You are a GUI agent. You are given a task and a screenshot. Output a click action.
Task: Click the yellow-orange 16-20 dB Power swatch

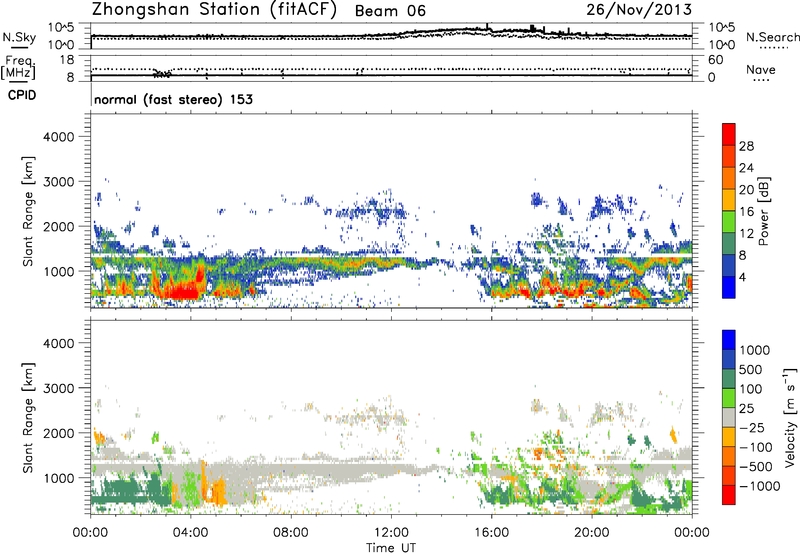[x=729, y=200]
